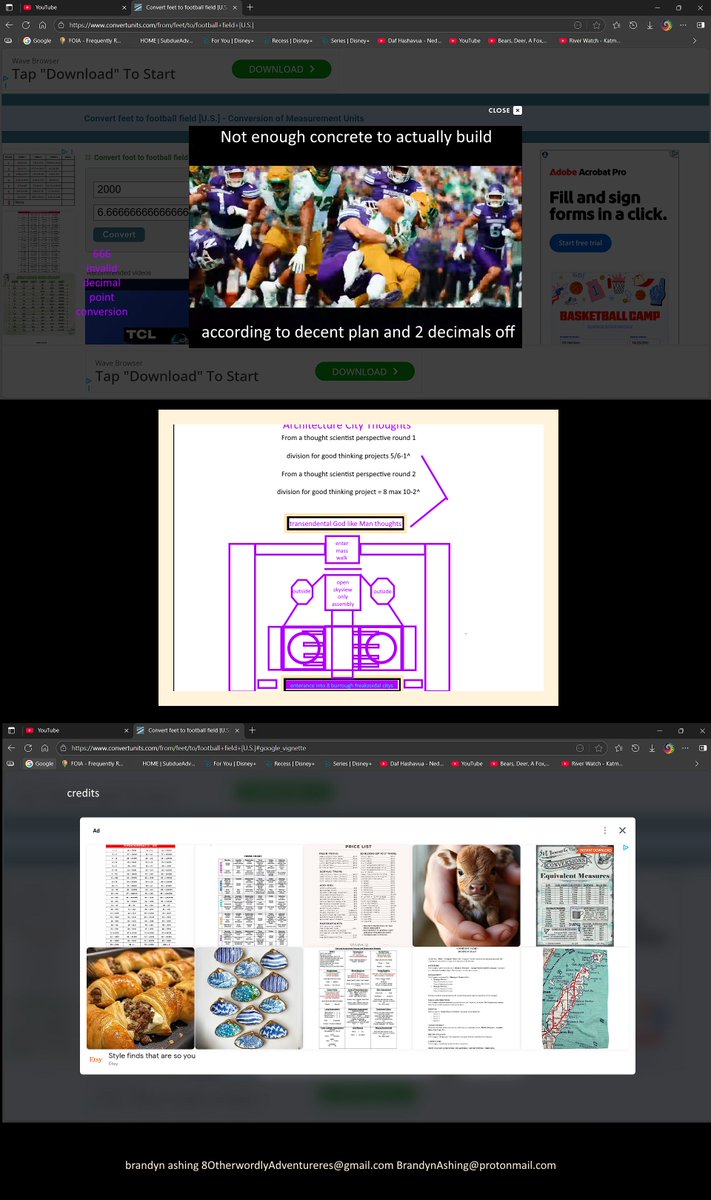Screen dimensions: 711x1200
Task: Click the baby calf in hands ad image
Action: (x=466, y=895)
